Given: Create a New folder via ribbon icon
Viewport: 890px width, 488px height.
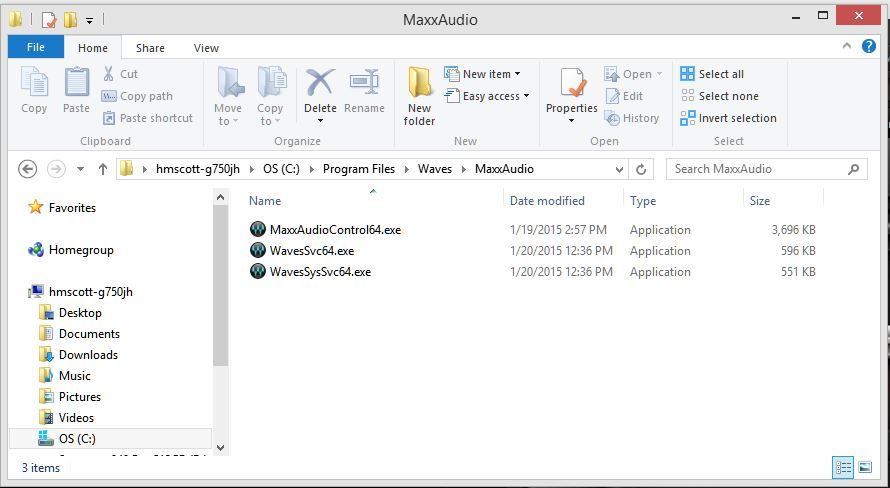Looking at the screenshot, I should [419, 83].
